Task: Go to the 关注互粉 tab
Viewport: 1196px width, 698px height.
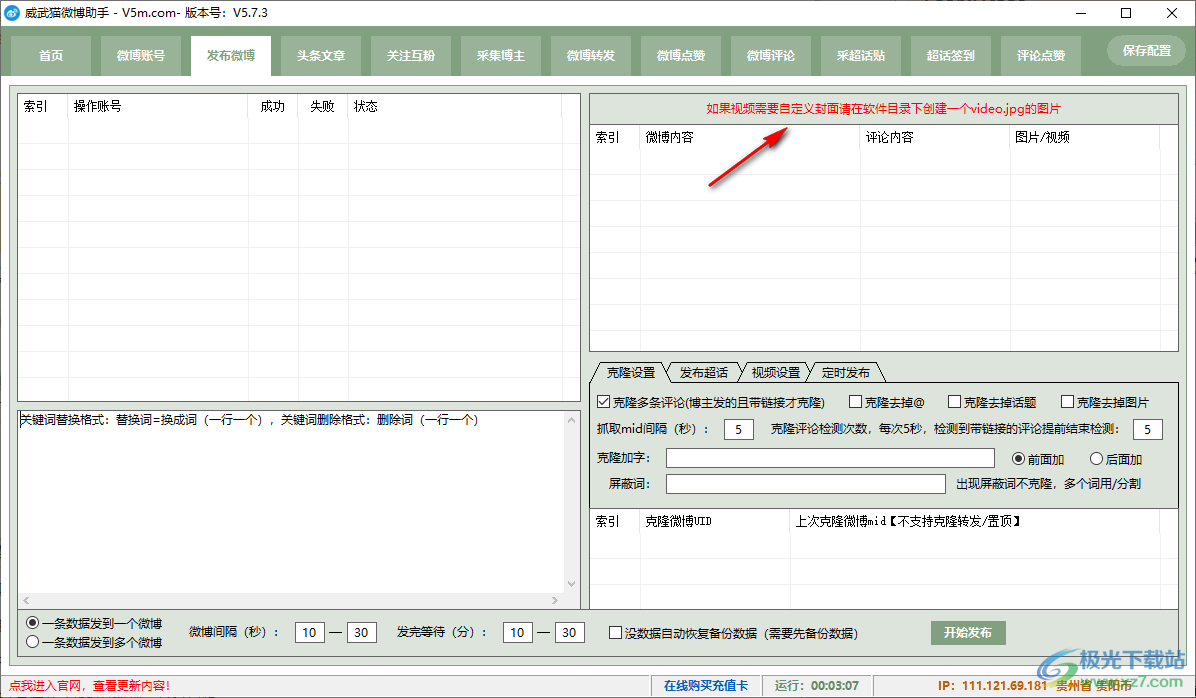Action: tap(411, 56)
